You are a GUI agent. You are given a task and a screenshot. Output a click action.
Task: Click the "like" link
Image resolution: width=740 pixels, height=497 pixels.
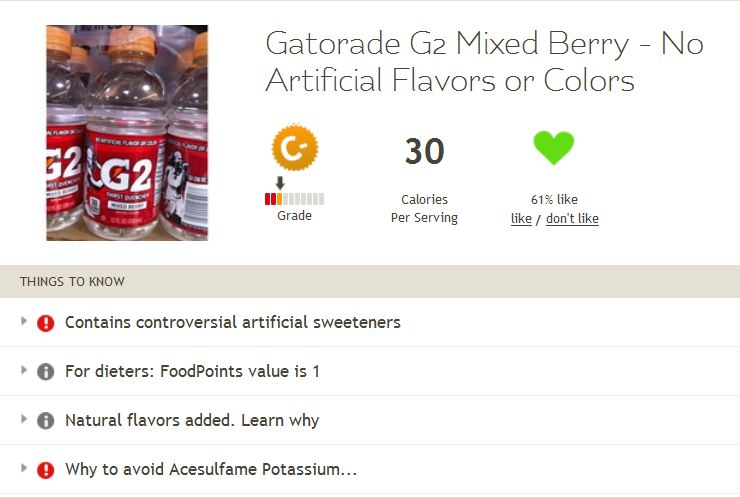[521, 219]
